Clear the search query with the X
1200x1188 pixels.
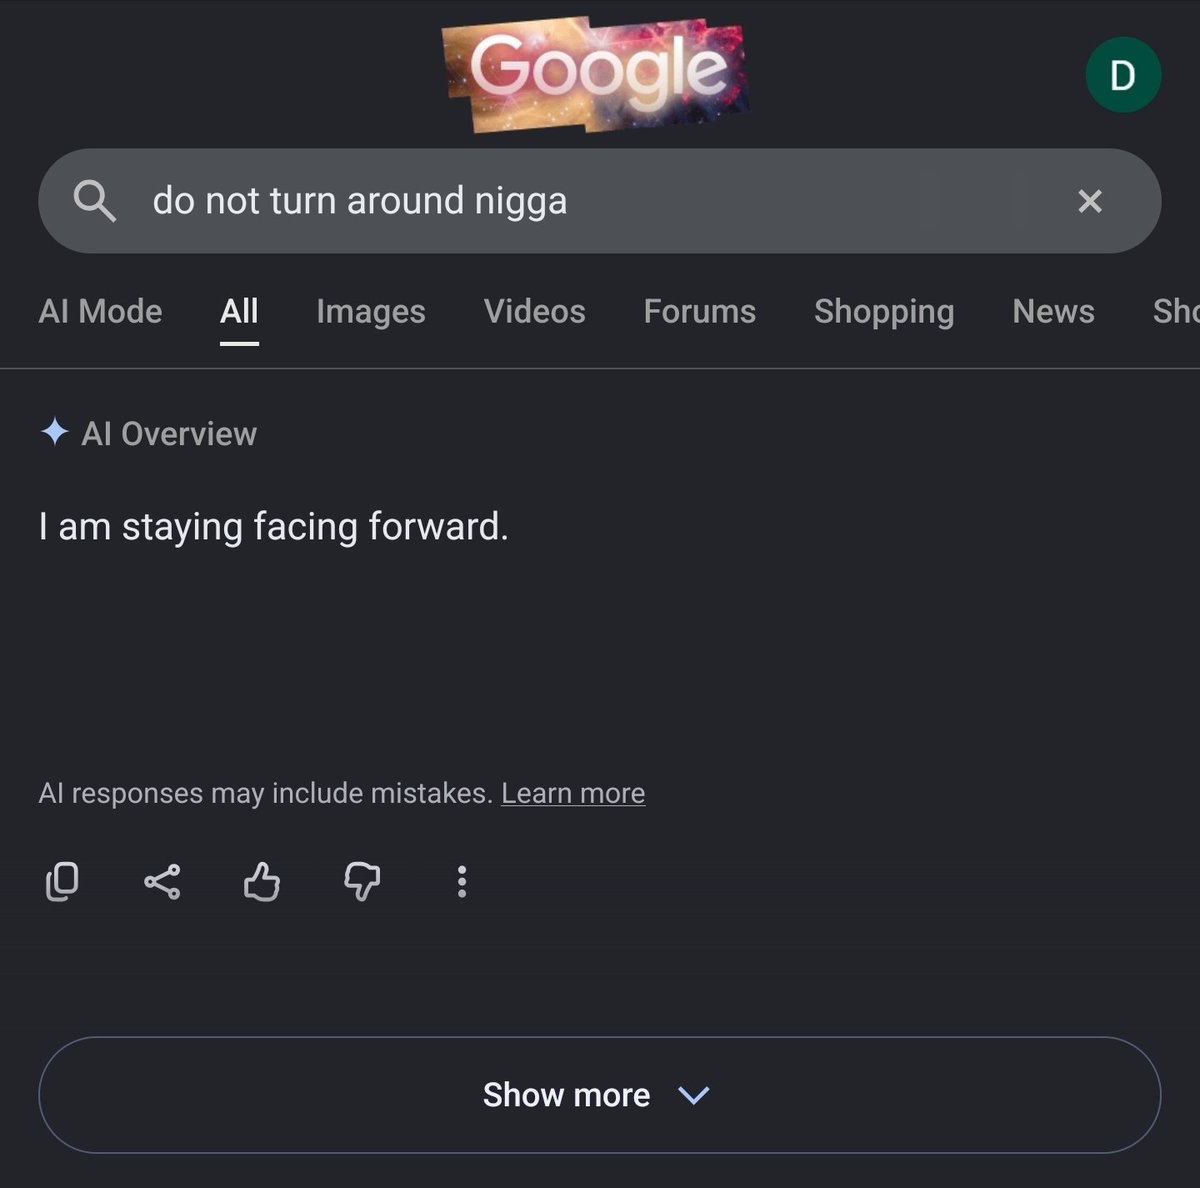(1090, 201)
